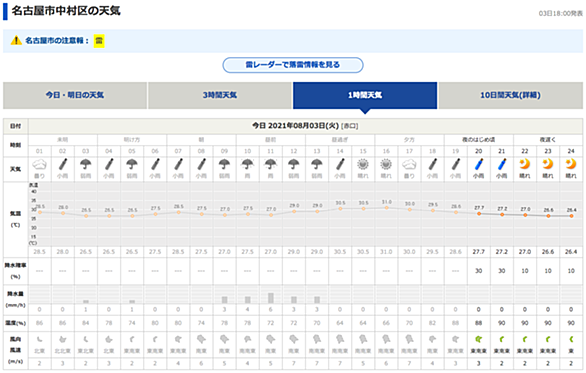Click the 20:00 precipitation probability cell
This screenshot has height=373, width=586.
click(479, 271)
